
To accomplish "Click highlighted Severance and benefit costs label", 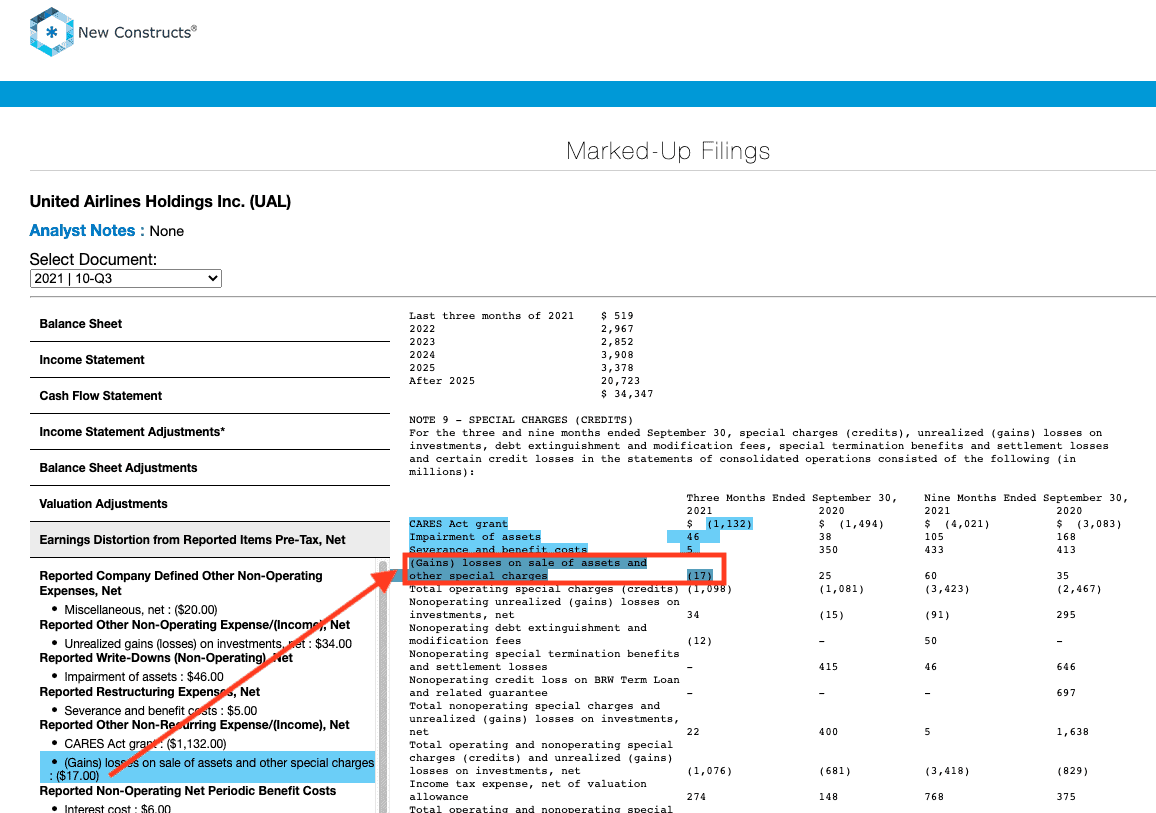I will (x=498, y=550).
